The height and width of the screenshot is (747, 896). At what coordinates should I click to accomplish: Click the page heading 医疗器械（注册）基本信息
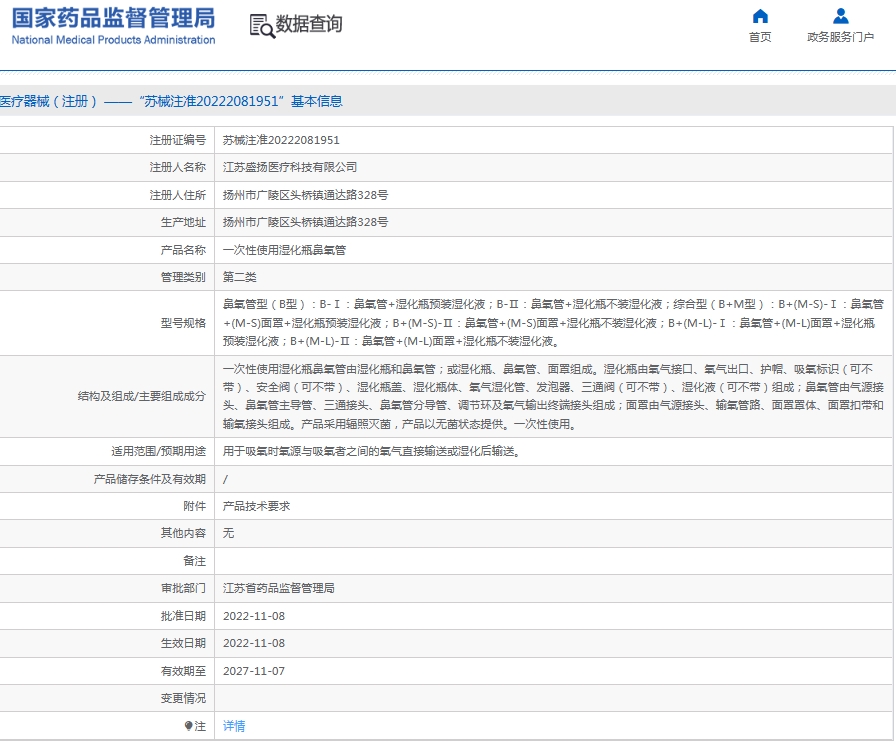tap(171, 101)
